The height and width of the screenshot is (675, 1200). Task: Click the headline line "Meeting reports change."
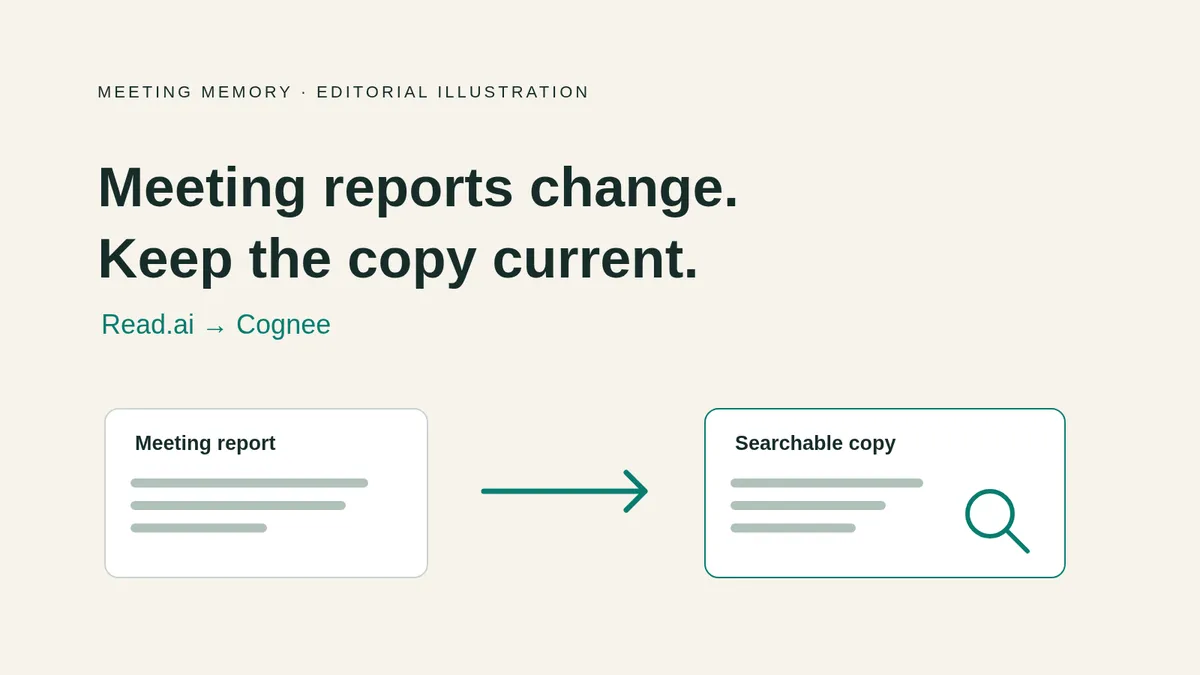[x=418, y=187]
